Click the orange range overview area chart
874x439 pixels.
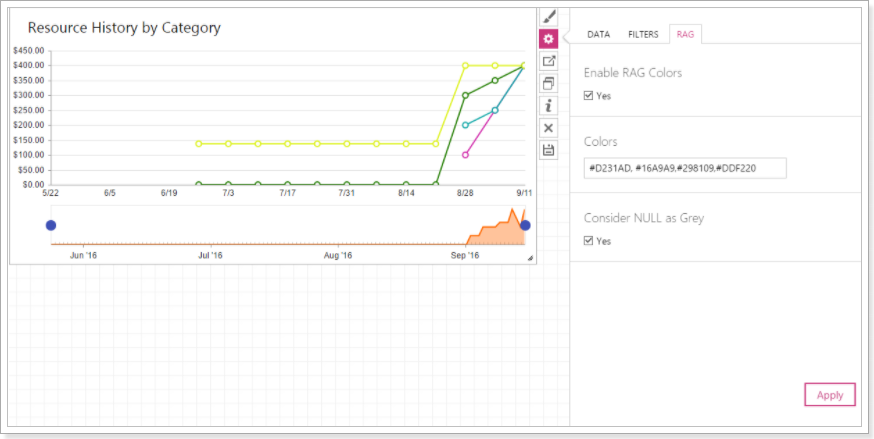point(496,228)
